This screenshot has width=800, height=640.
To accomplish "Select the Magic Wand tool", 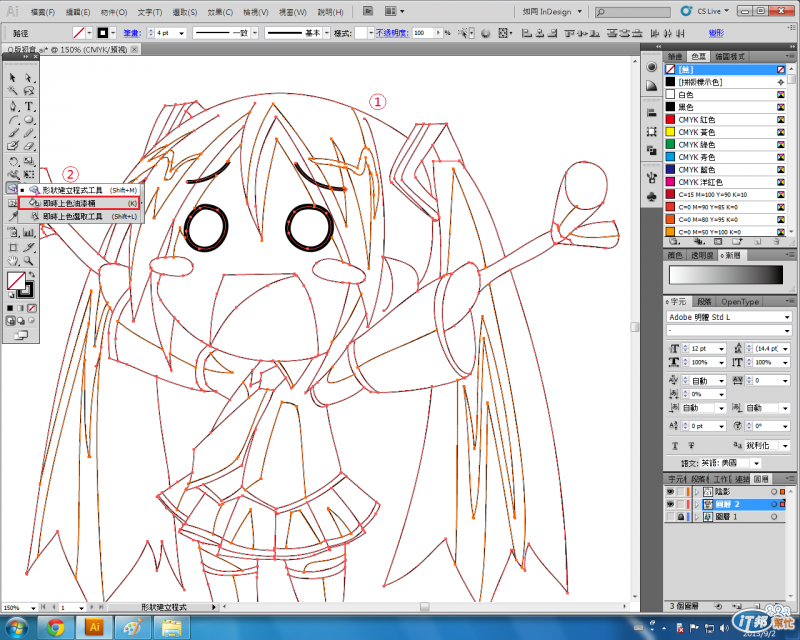I will coord(13,91).
